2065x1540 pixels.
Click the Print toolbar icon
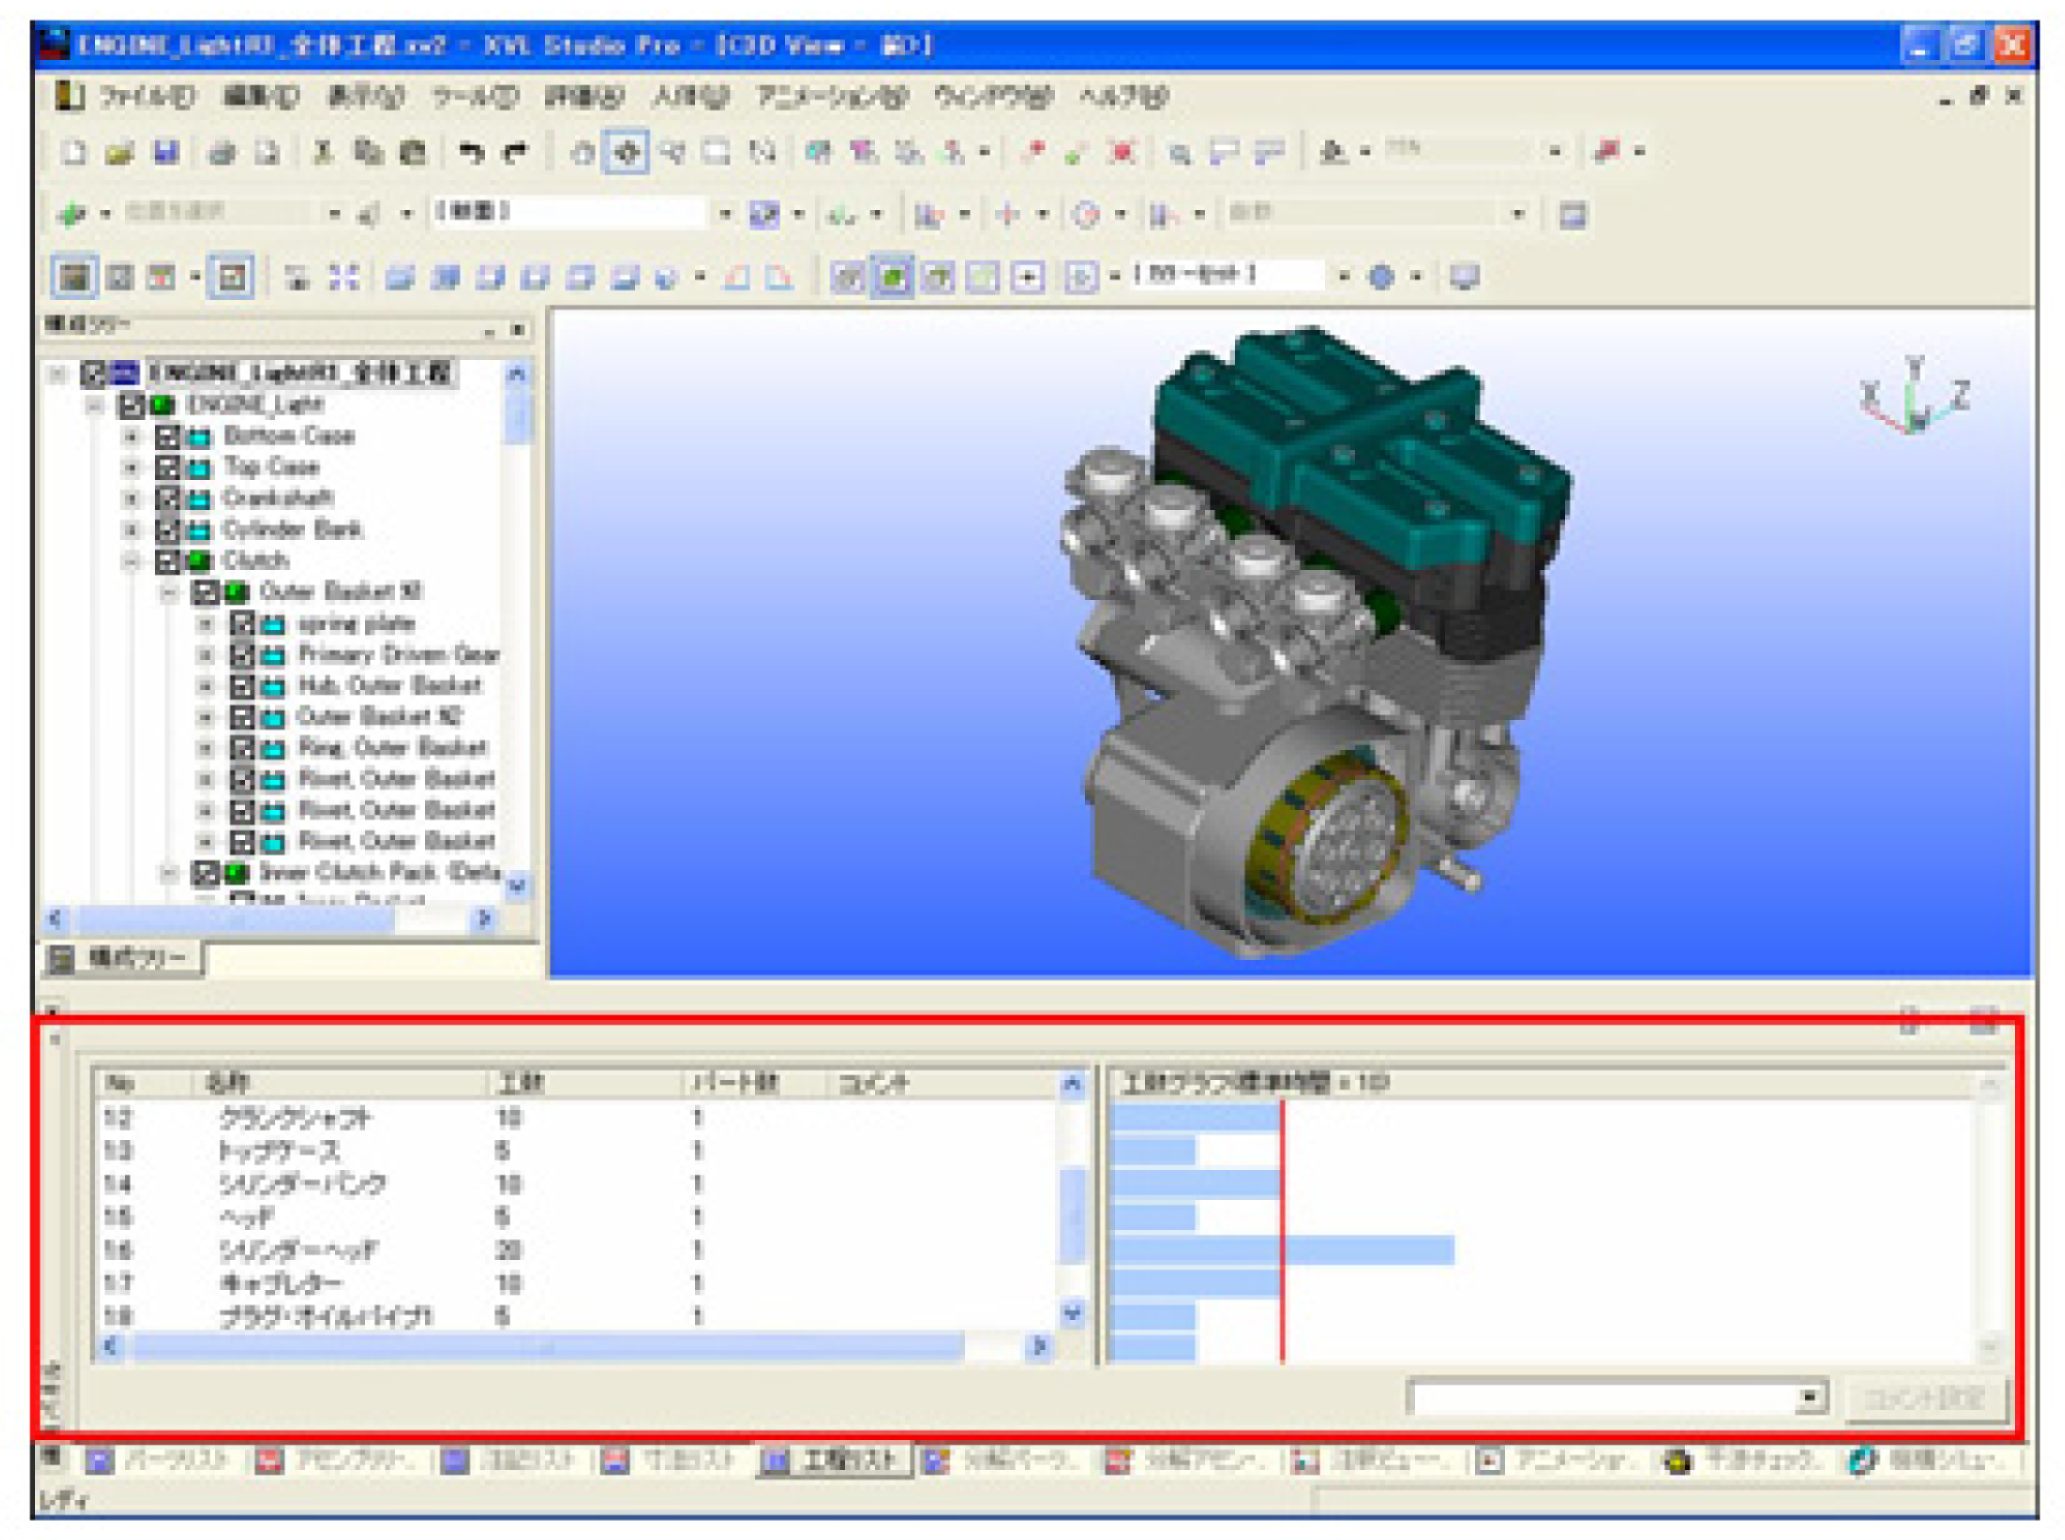(x=222, y=153)
